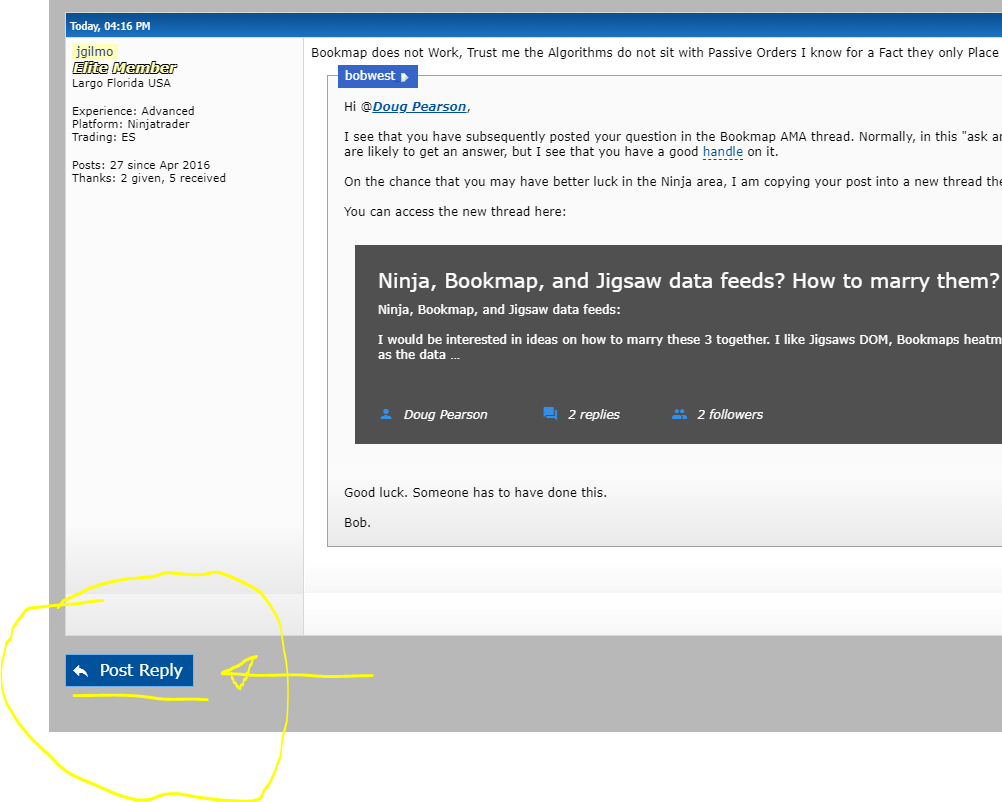Click the Elite Member badge
This screenshot has height=802, width=1002.
point(125,68)
